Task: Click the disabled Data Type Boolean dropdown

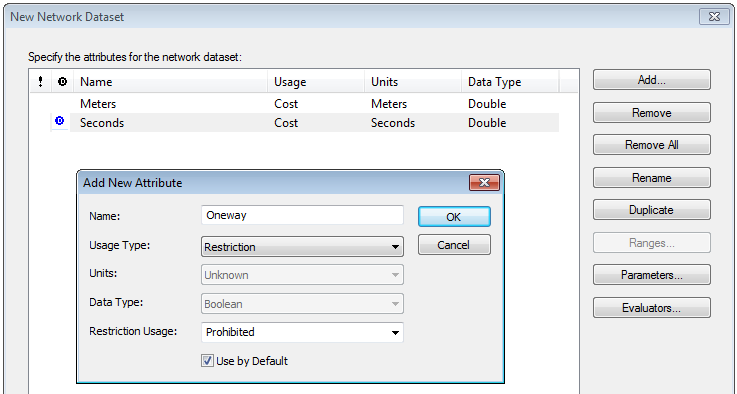Action: (302, 304)
